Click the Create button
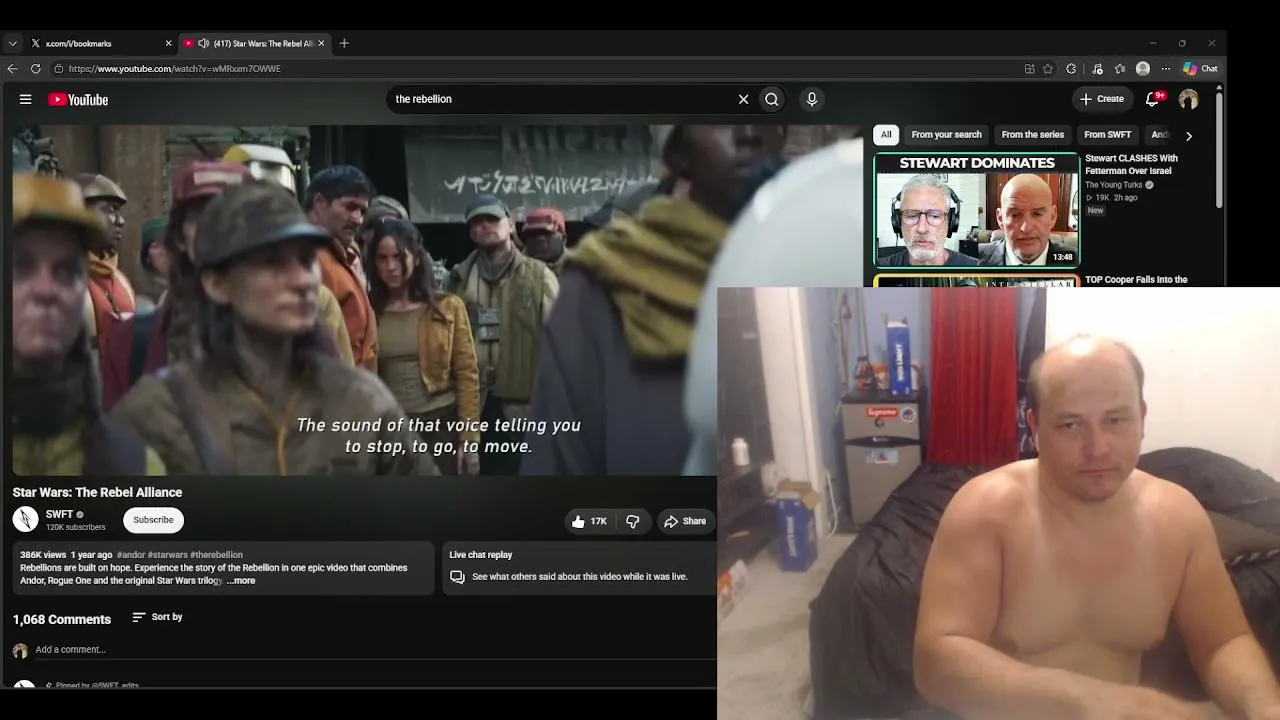Screen dimensions: 1280x720 pos(1102,99)
